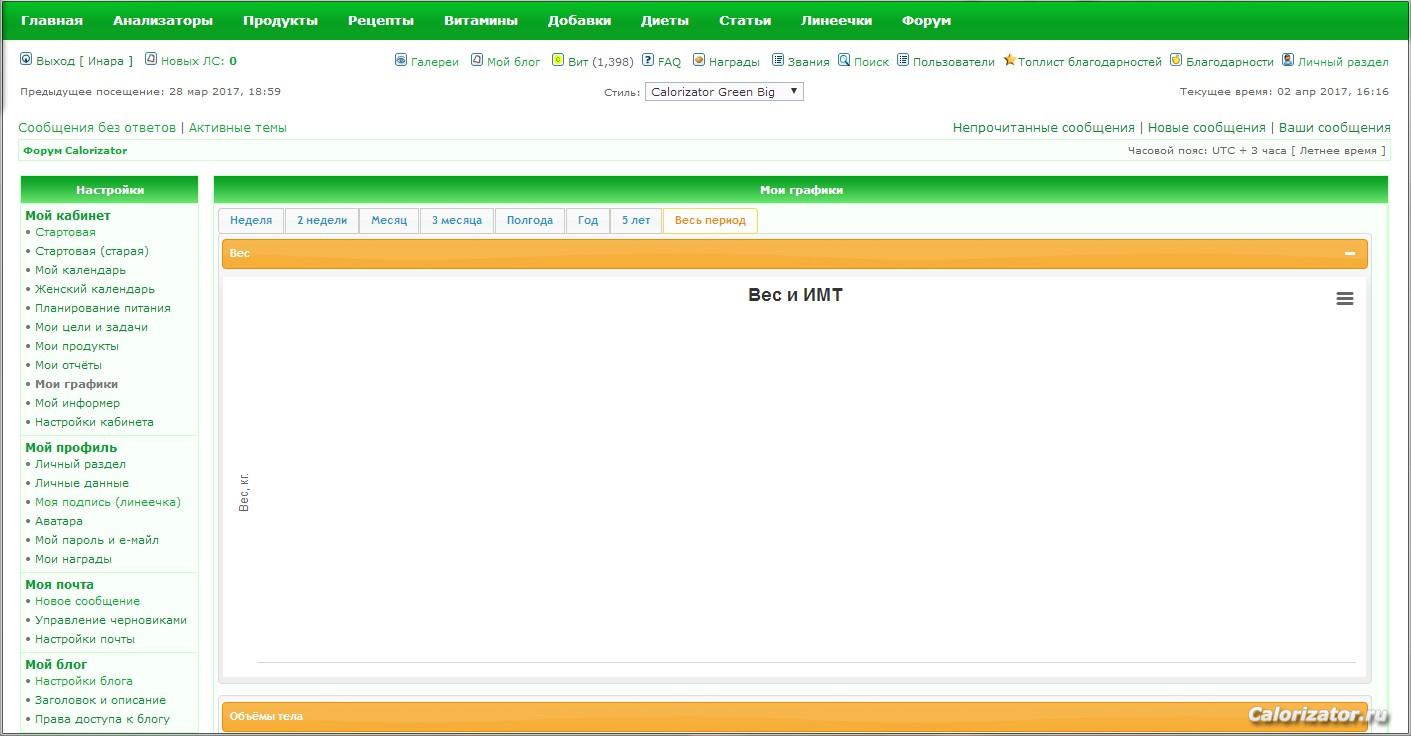
Task: Collapse the Вес panel with minus
Action: click(x=1349, y=254)
